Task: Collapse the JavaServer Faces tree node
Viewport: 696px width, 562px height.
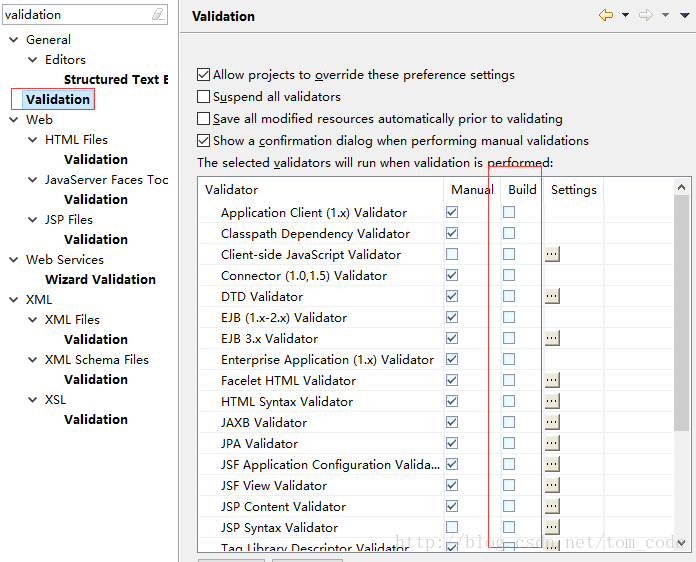Action: pos(32,179)
